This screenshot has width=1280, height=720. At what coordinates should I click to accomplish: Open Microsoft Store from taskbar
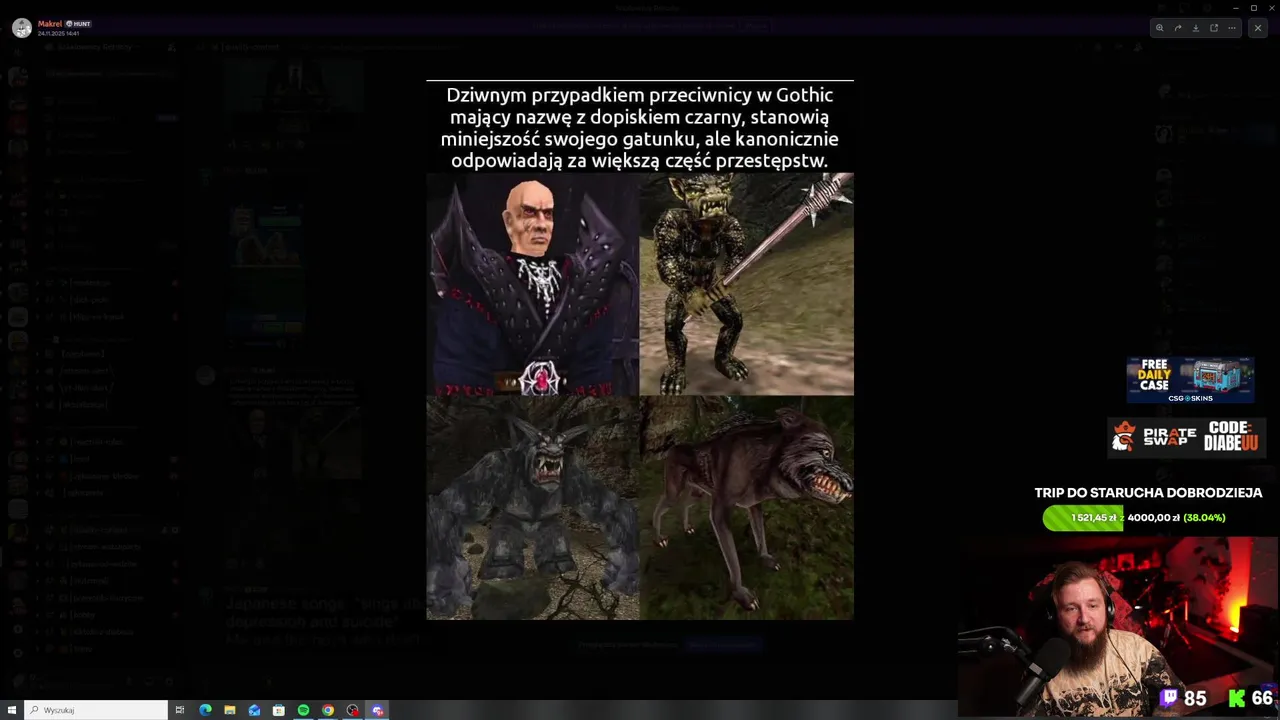[x=279, y=710]
